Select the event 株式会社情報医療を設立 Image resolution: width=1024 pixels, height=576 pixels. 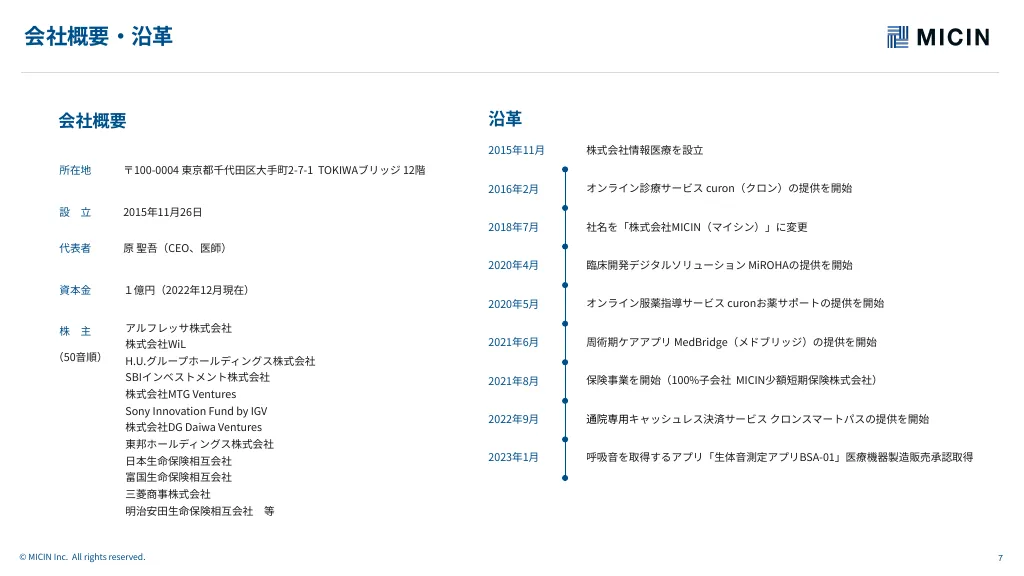click(x=645, y=150)
